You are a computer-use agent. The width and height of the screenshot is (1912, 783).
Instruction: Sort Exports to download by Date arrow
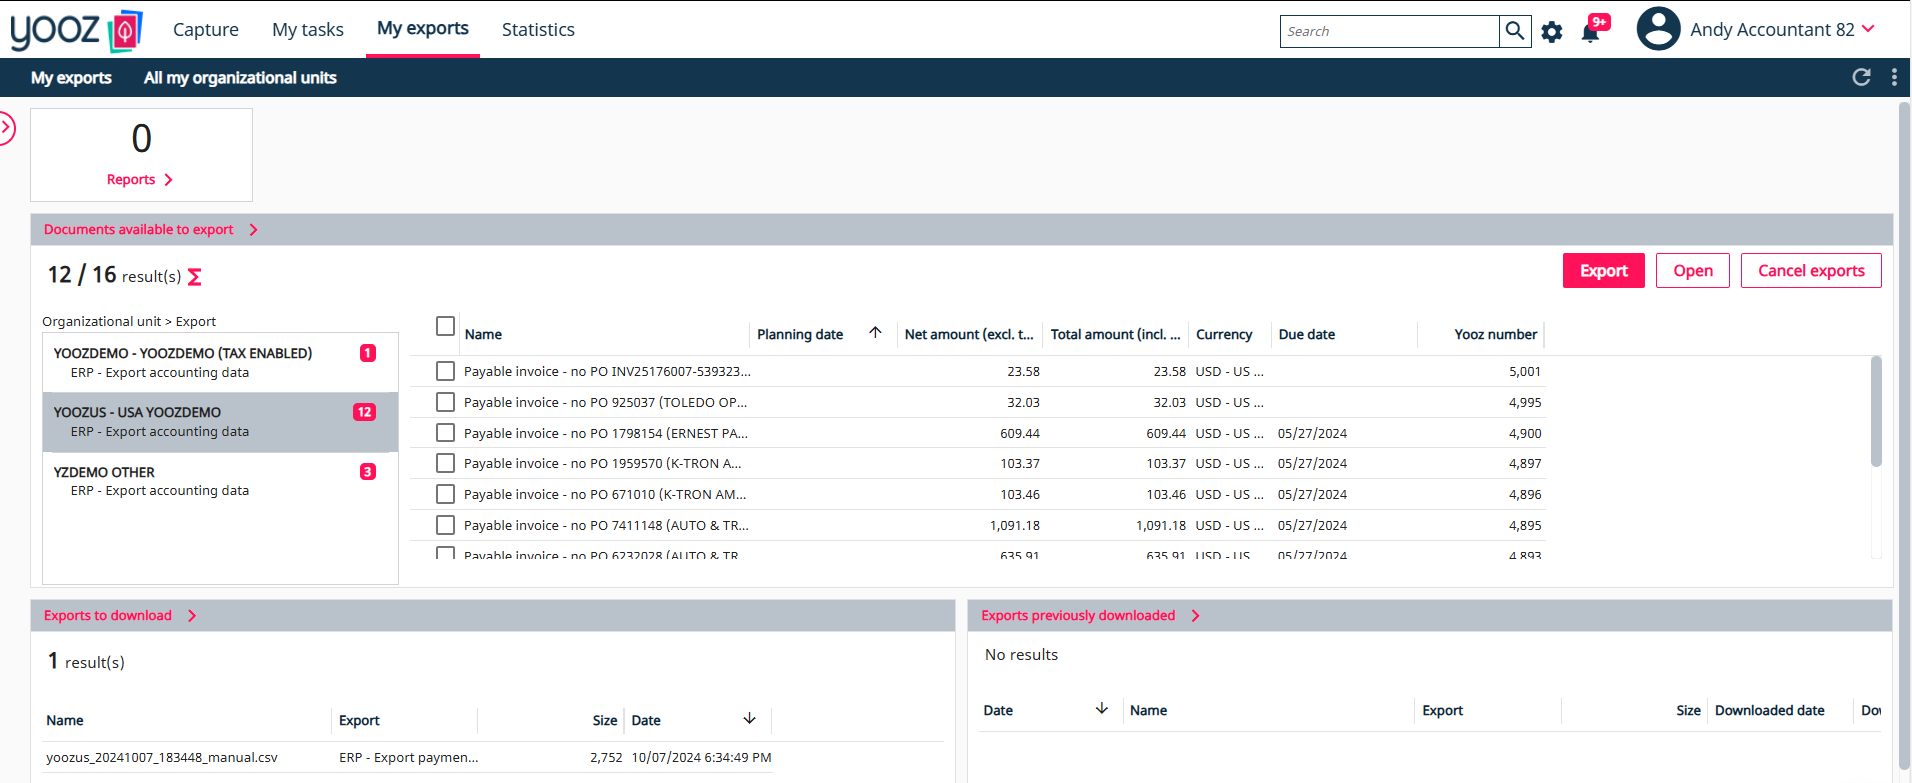click(x=750, y=719)
